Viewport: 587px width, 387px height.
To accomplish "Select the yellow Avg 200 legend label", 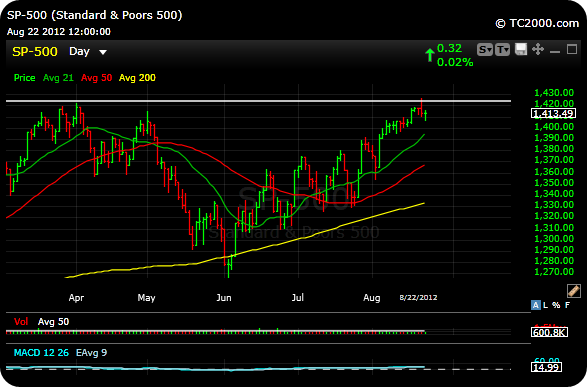I will tap(137, 78).
